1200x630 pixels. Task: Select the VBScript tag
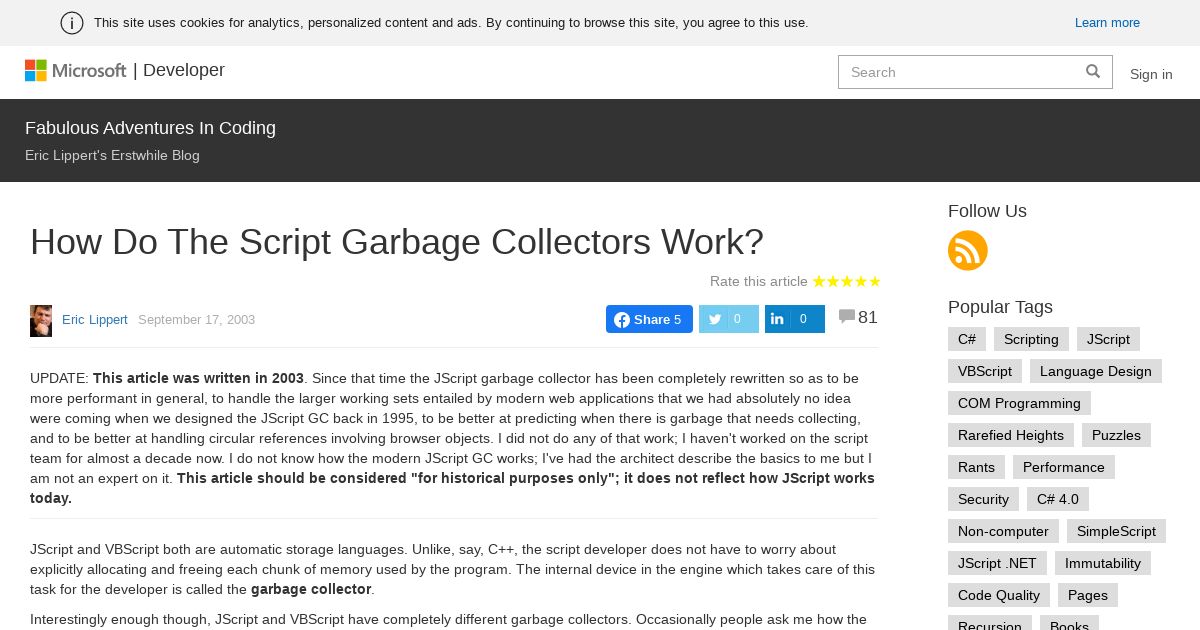[x=985, y=371]
